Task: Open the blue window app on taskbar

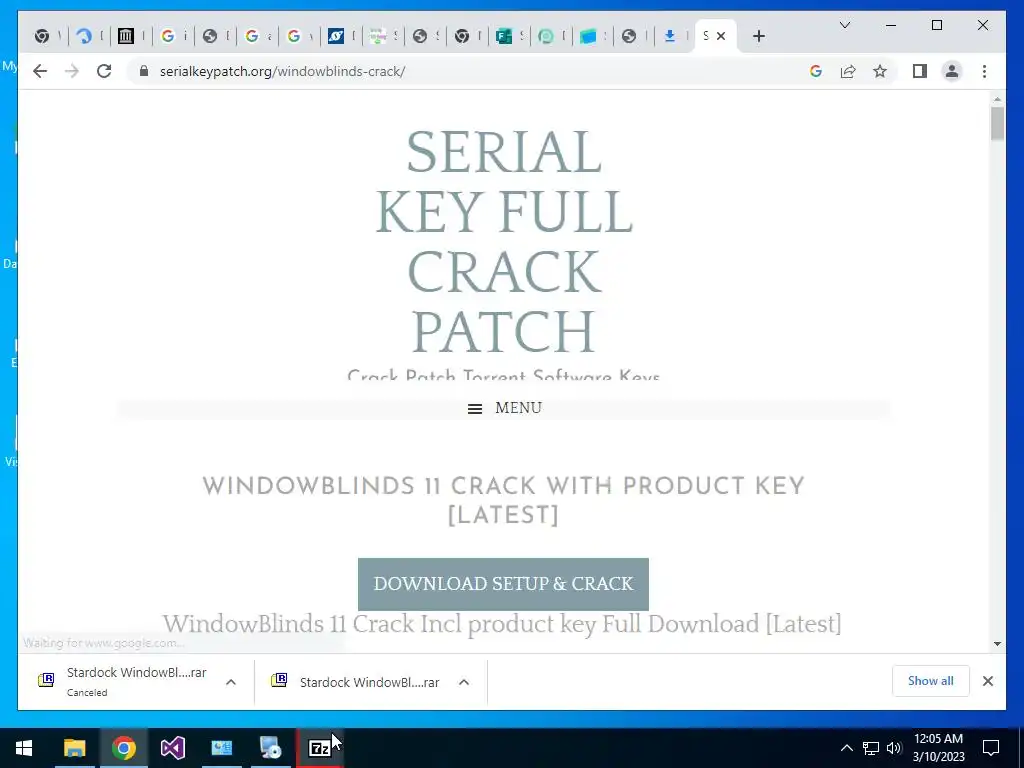Action: click(221, 748)
